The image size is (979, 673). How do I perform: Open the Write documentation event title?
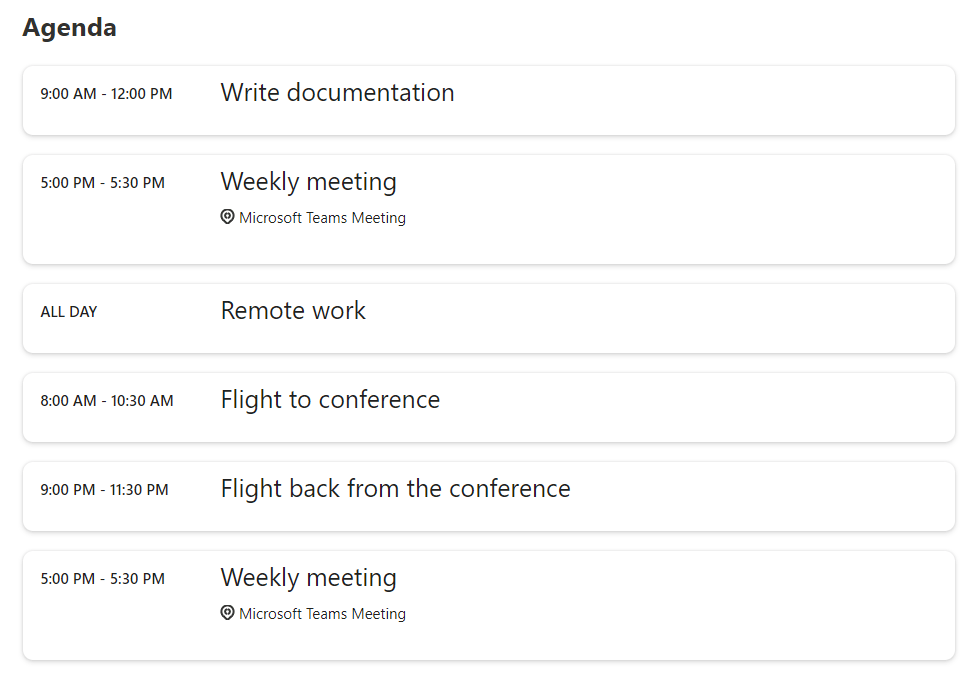coord(337,93)
